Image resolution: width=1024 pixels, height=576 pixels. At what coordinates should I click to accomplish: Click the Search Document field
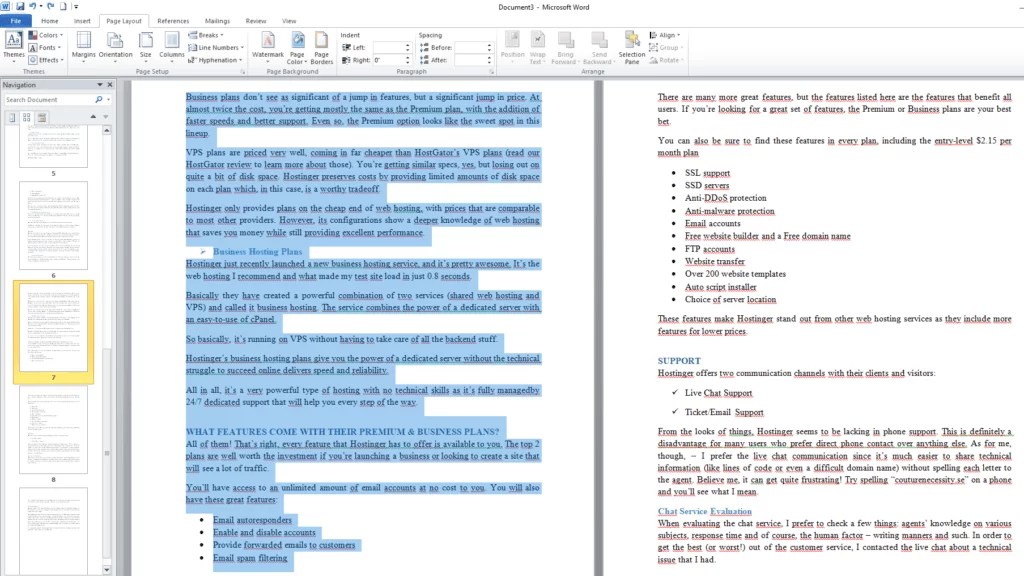(x=49, y=100)
